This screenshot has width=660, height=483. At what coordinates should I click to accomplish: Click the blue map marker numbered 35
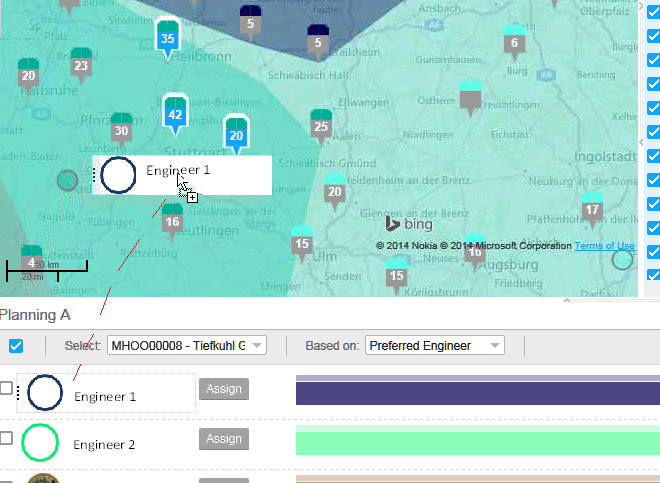point(168,38)
